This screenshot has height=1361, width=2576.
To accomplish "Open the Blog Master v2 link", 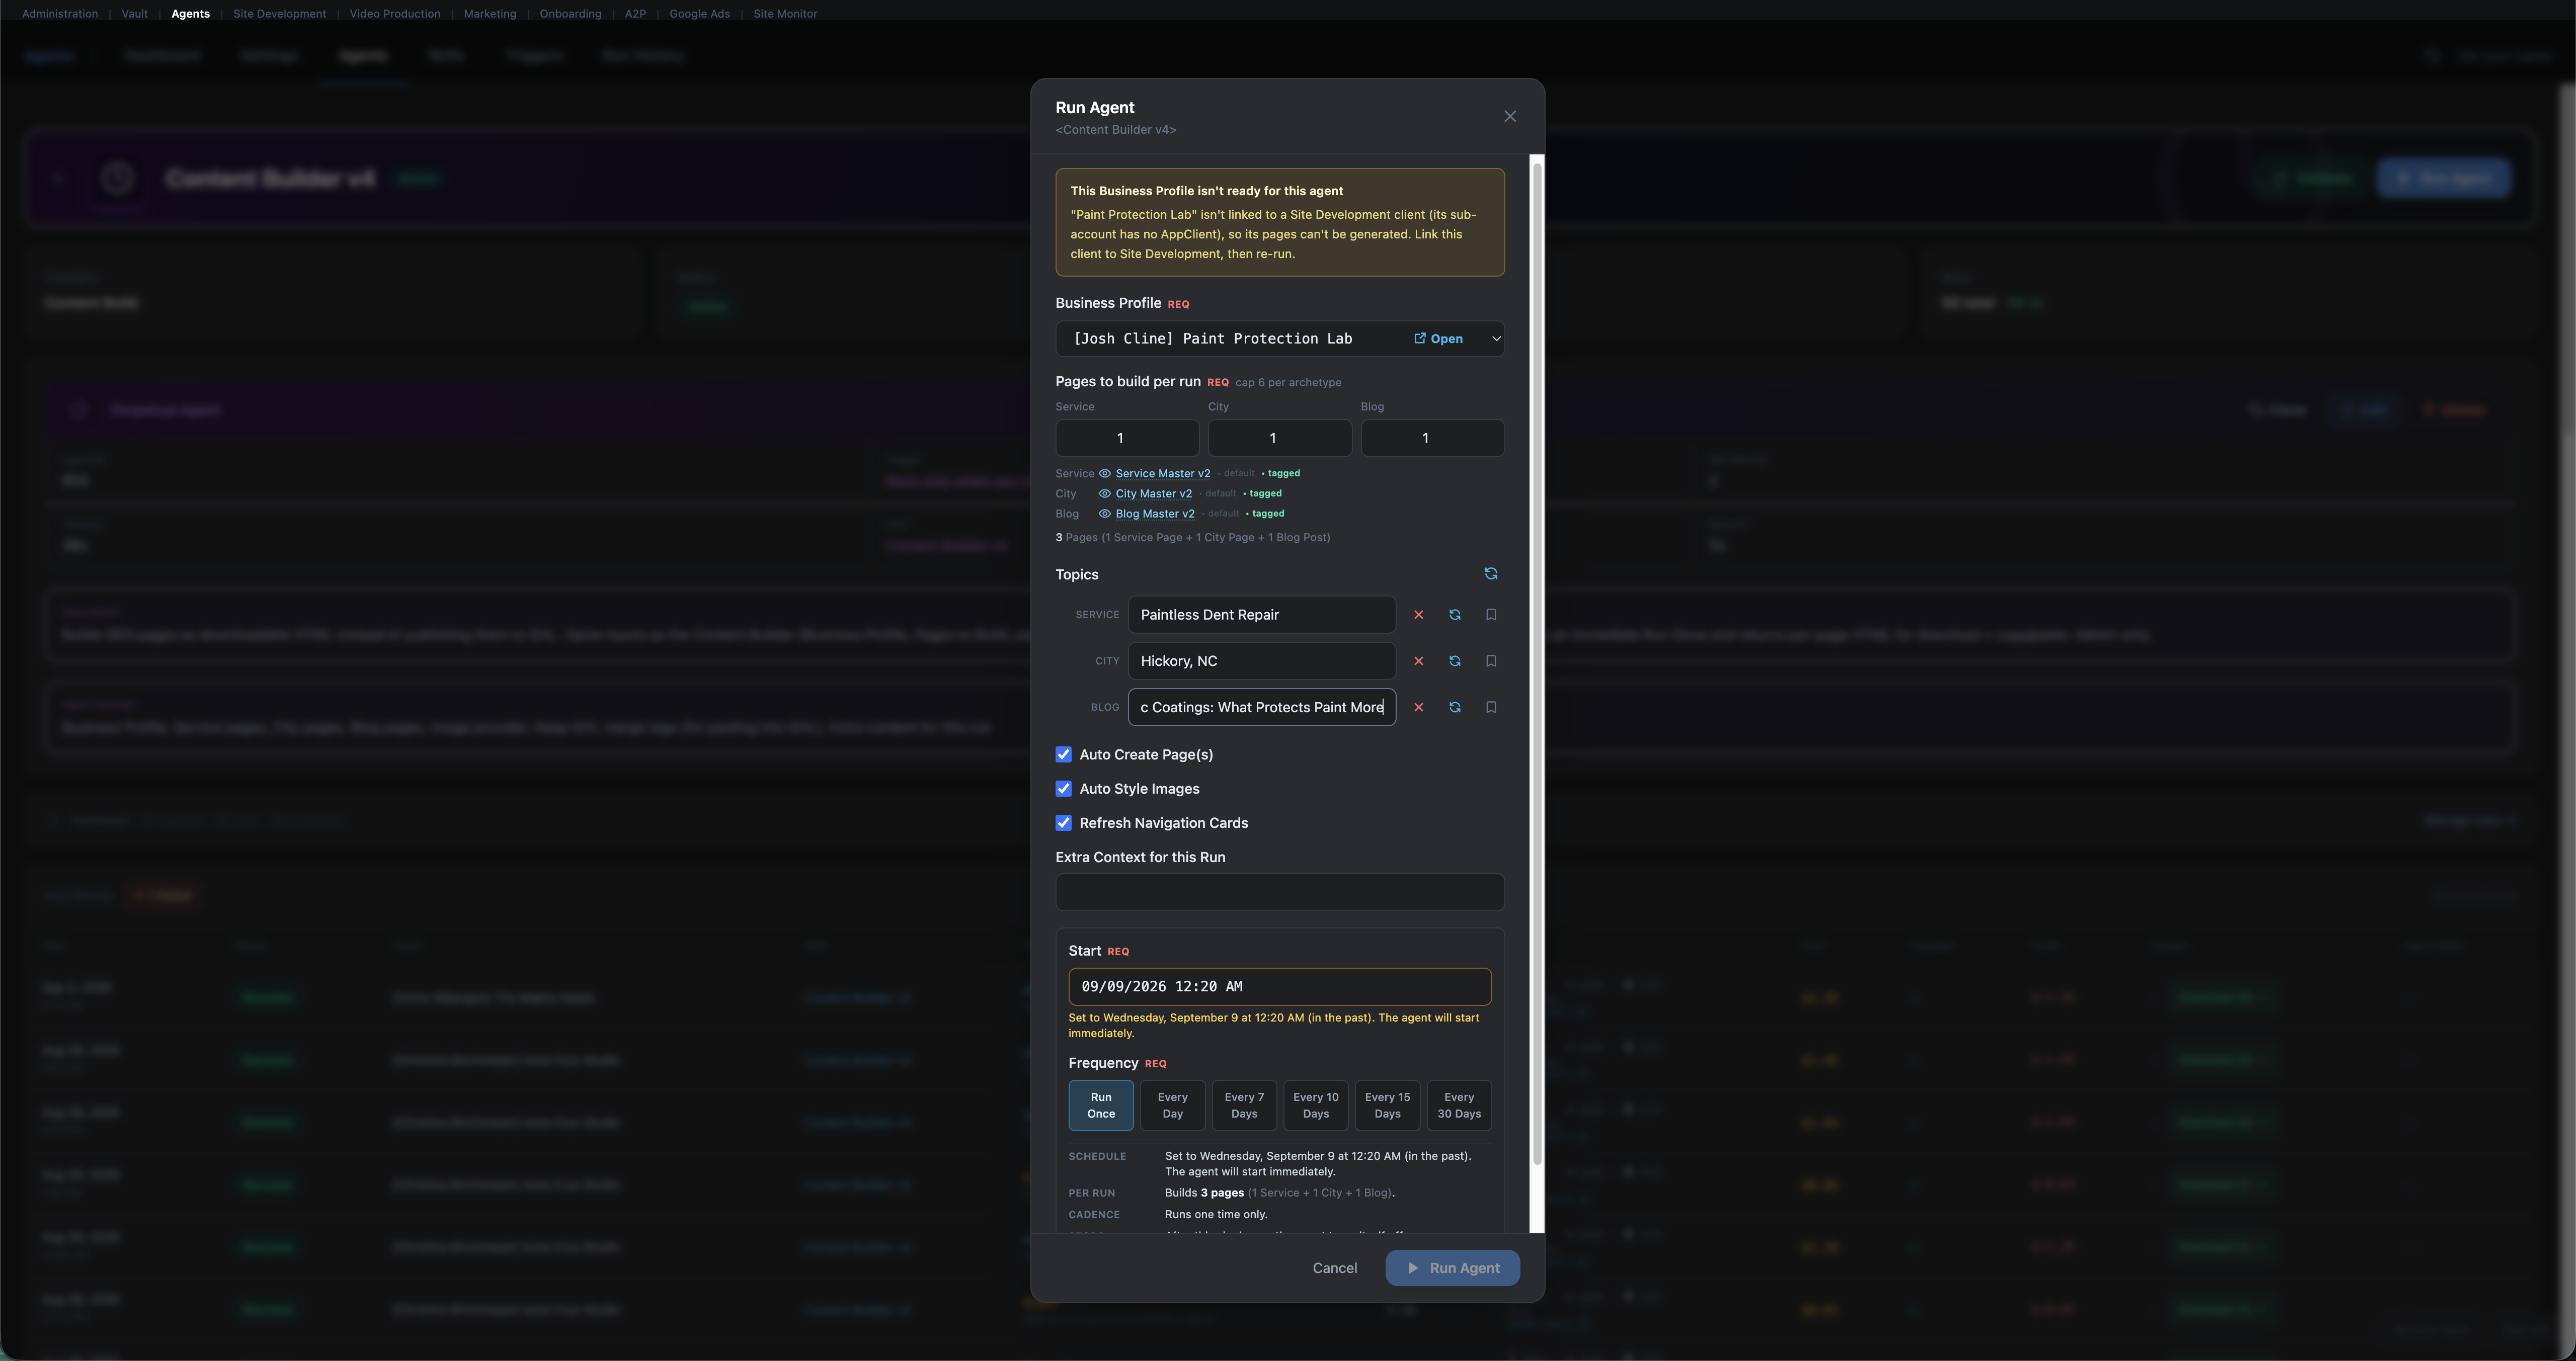I will pos(1155,514).
